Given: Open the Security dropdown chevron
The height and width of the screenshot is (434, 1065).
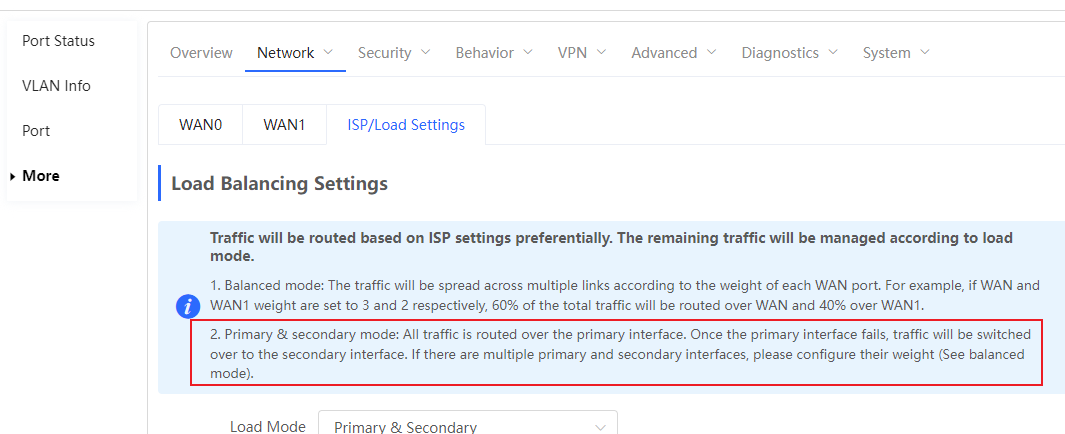Looking at the screenshot, I should 426,52.
